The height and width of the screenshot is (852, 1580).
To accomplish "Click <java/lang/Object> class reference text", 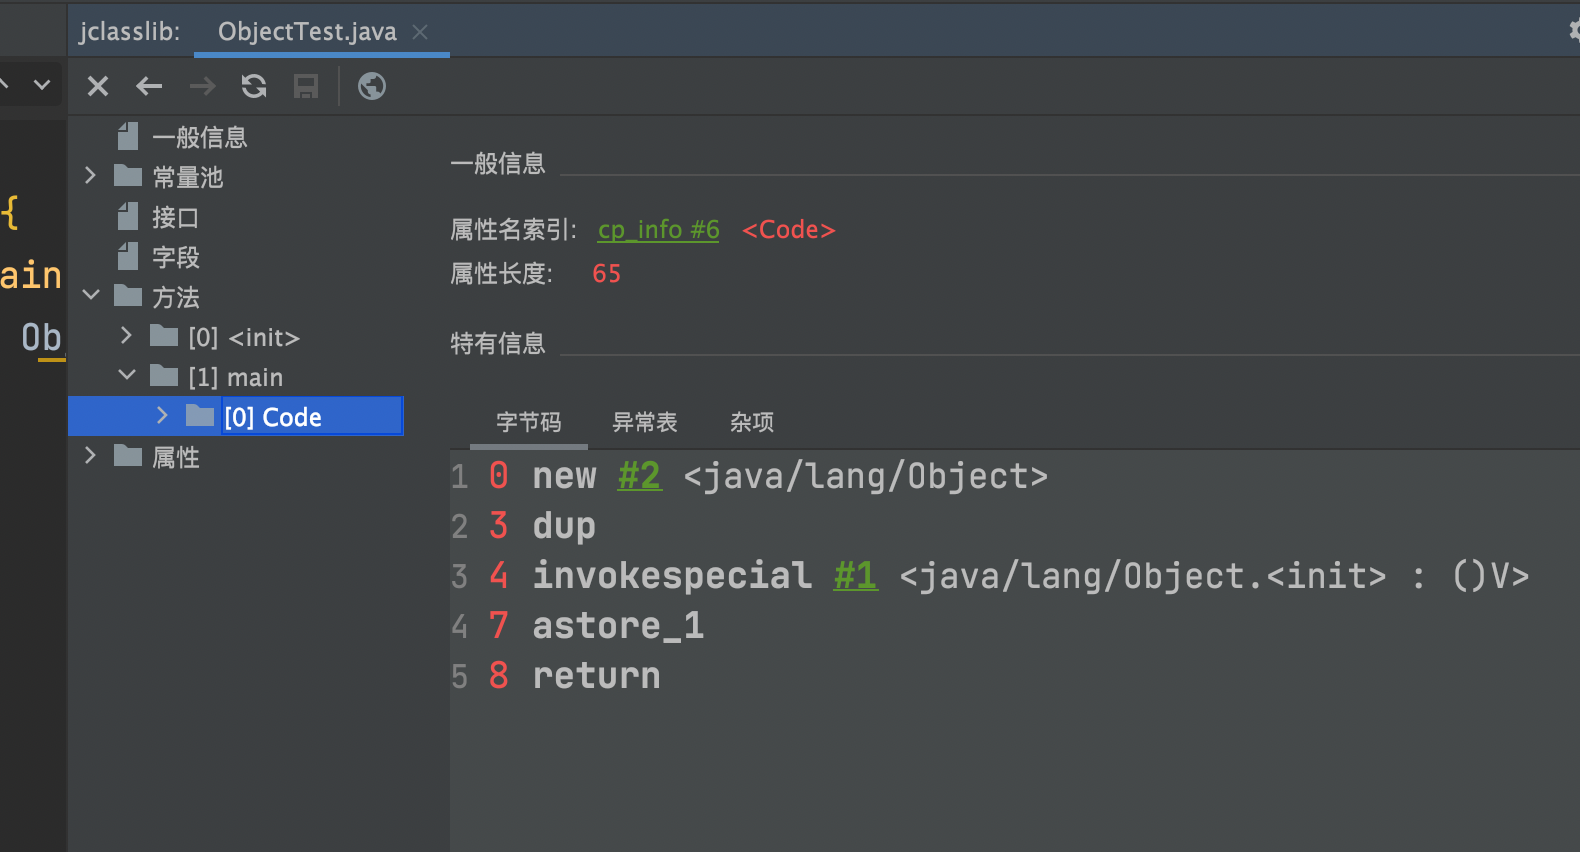I will pyautogui.click(x=866, y=476).
